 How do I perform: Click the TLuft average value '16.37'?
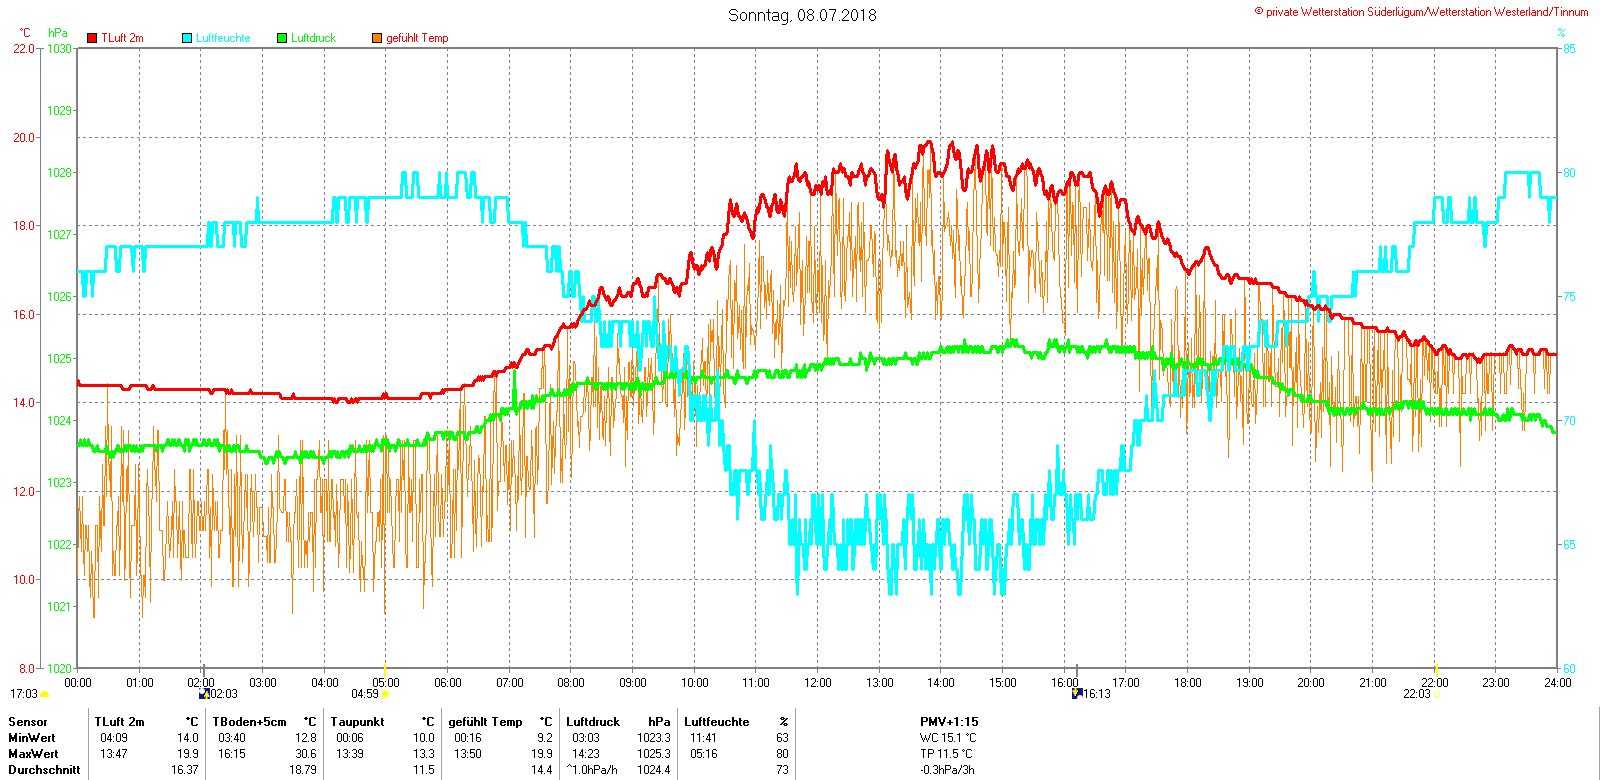coord(185,770)
